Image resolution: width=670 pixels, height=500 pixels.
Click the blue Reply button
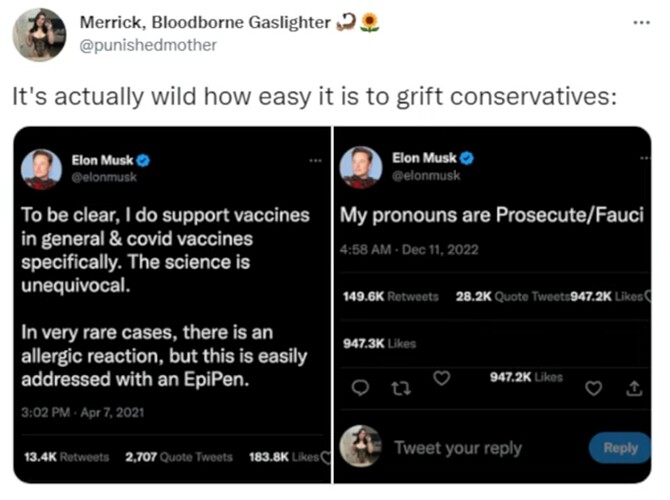(x=620, y=448)
